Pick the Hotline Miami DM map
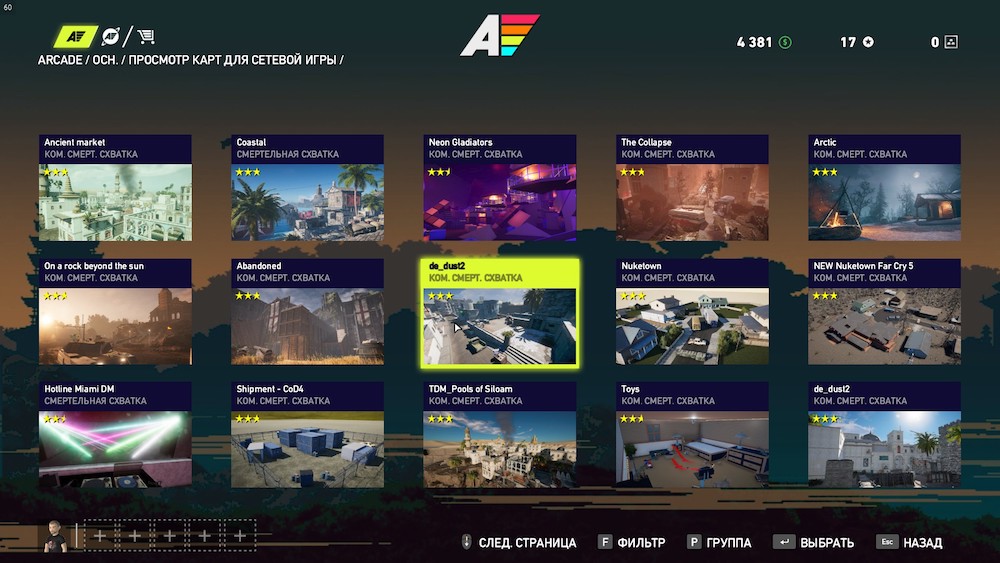Viewport: 1000px width, 563px height. click(115, 434)
